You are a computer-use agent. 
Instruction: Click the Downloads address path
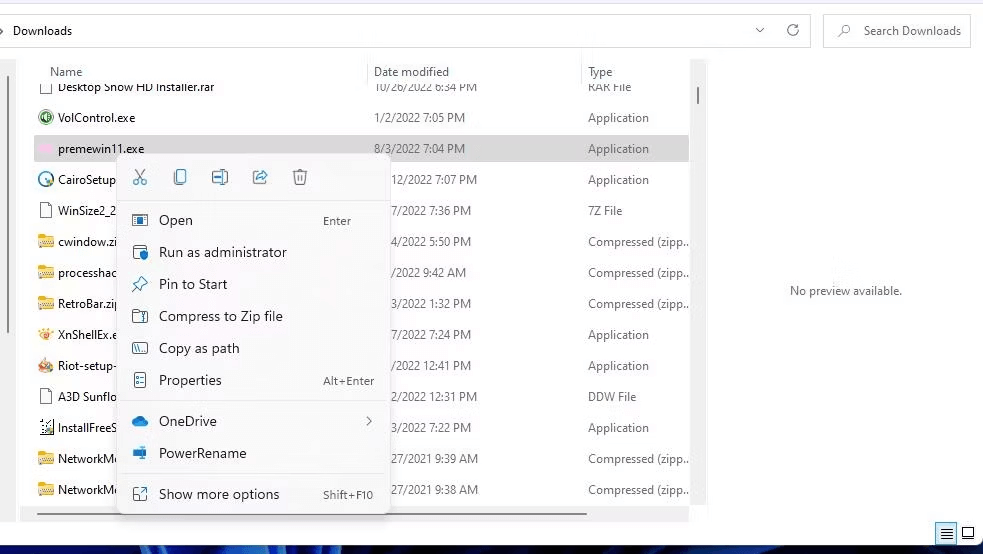(x=43, y=31)
